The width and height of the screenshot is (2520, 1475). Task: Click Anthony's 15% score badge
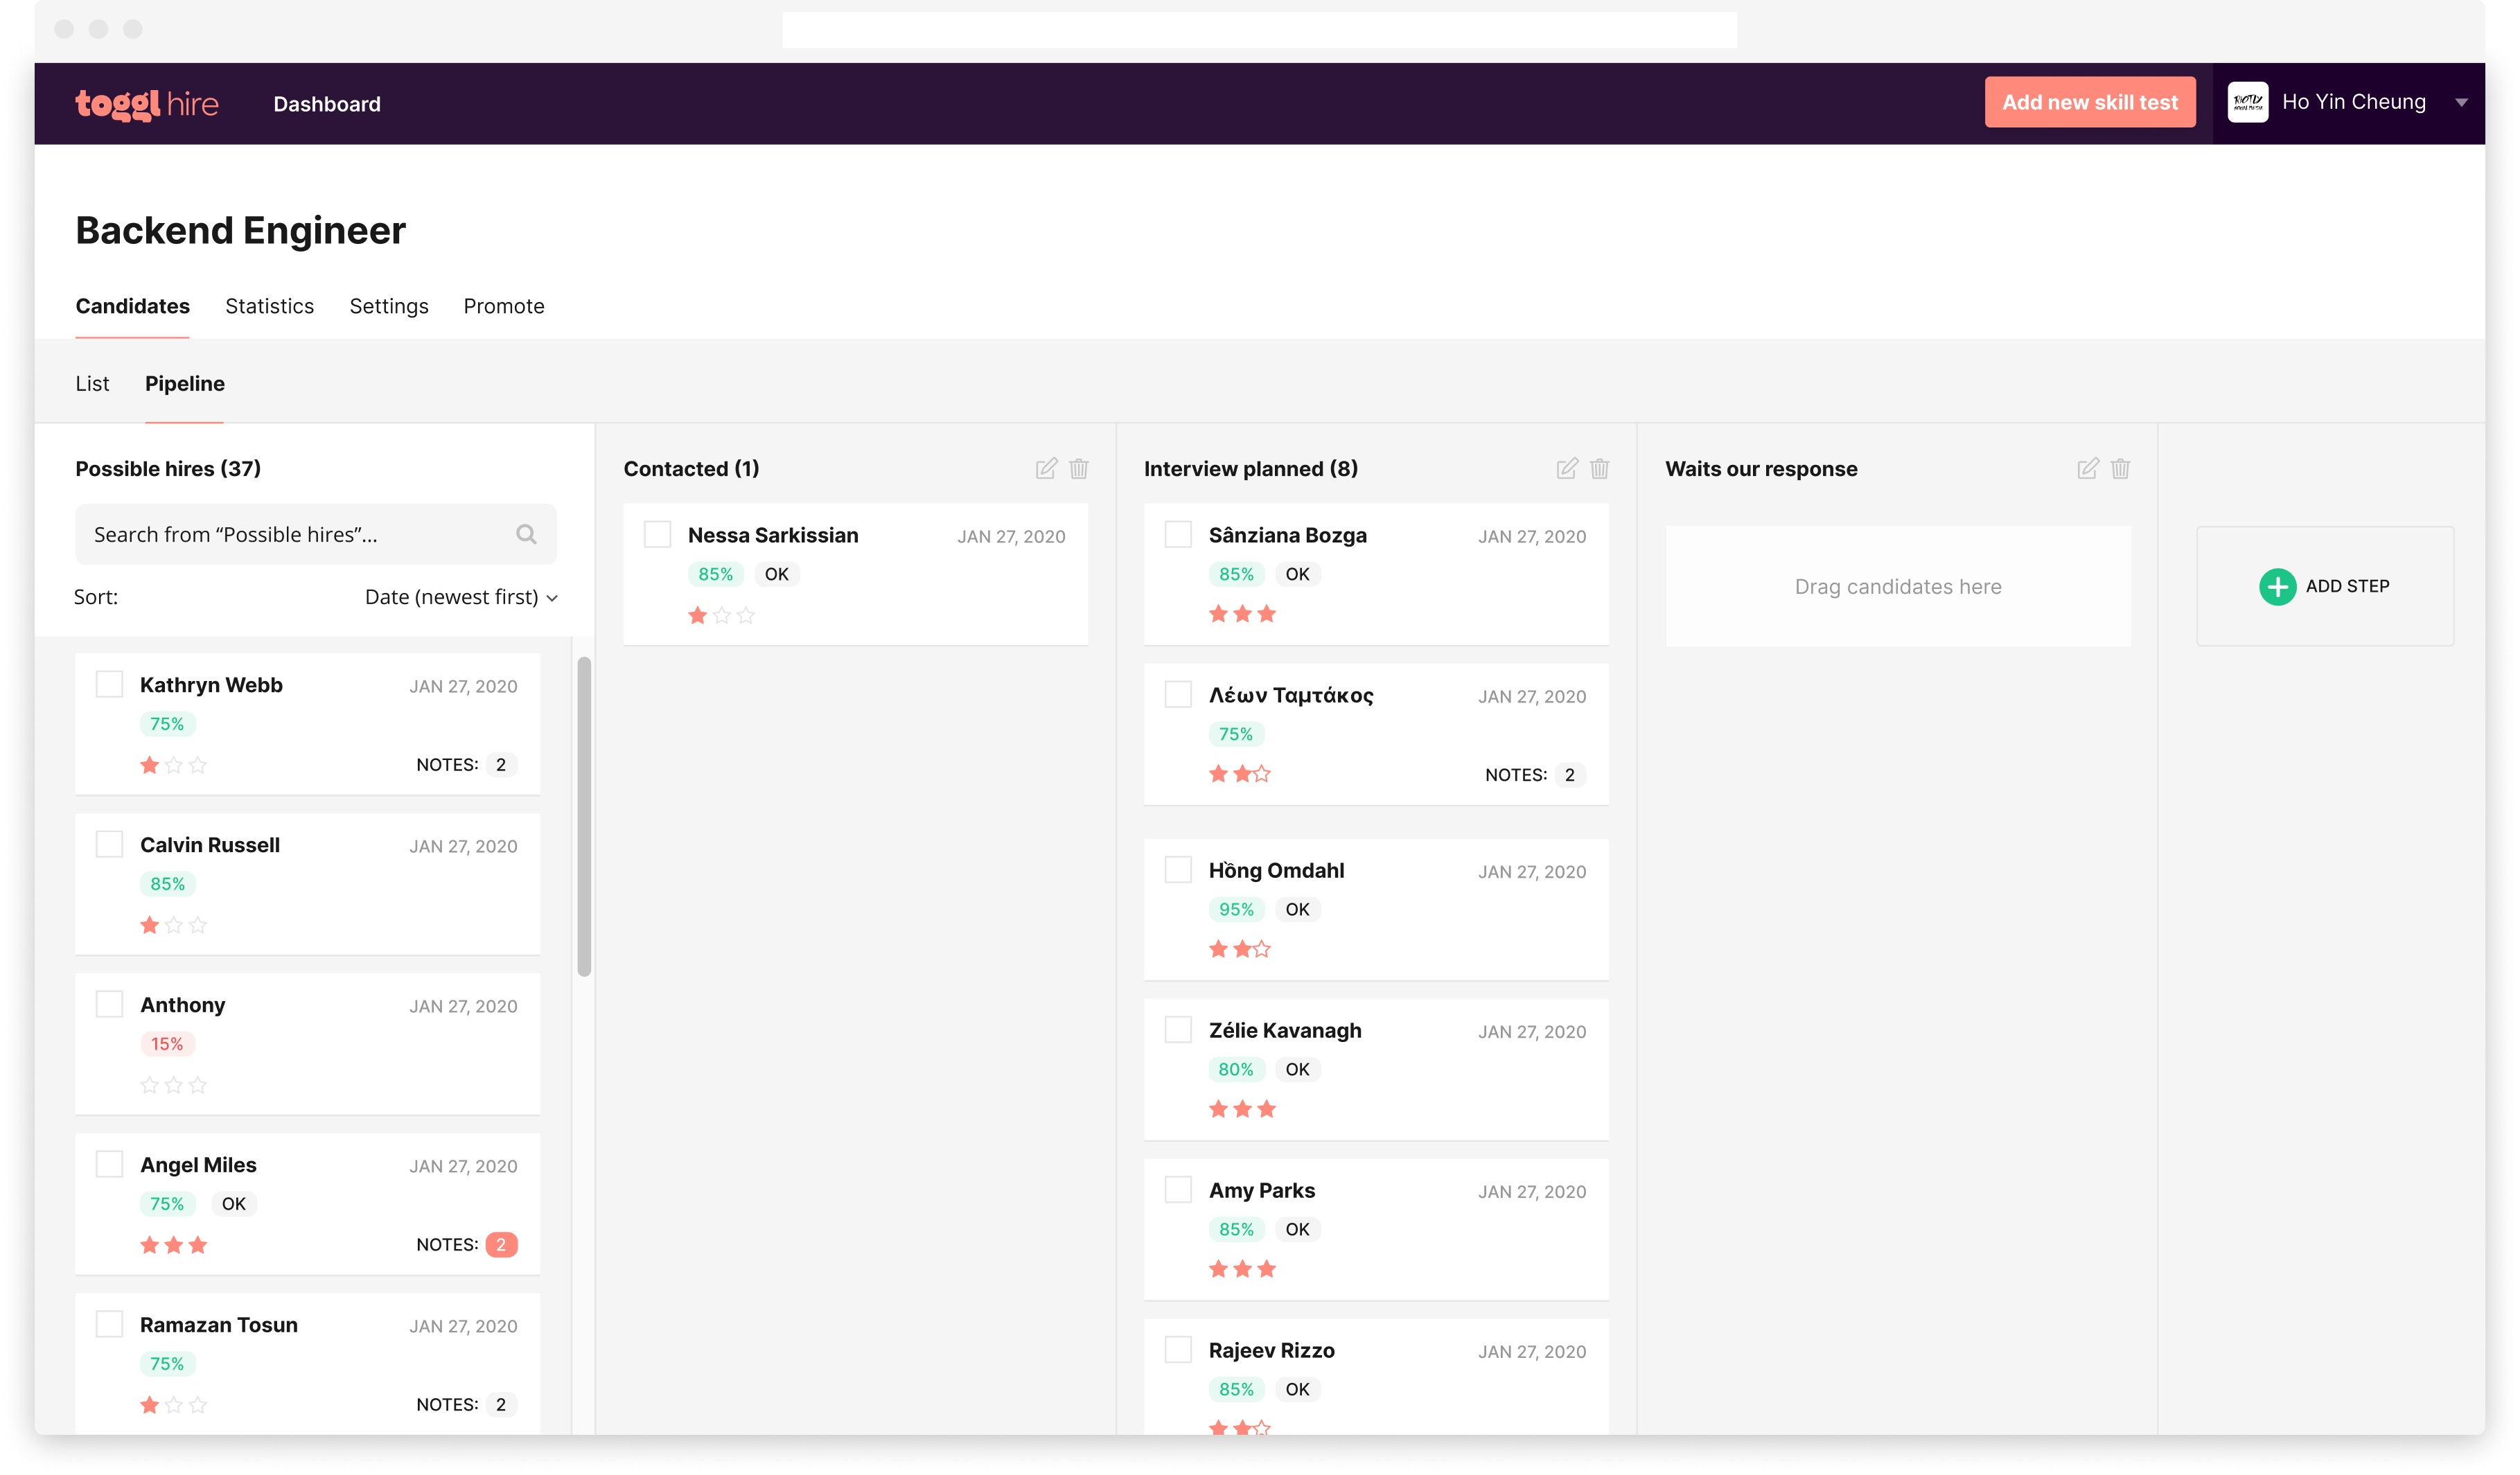[x=167, y=1044]
